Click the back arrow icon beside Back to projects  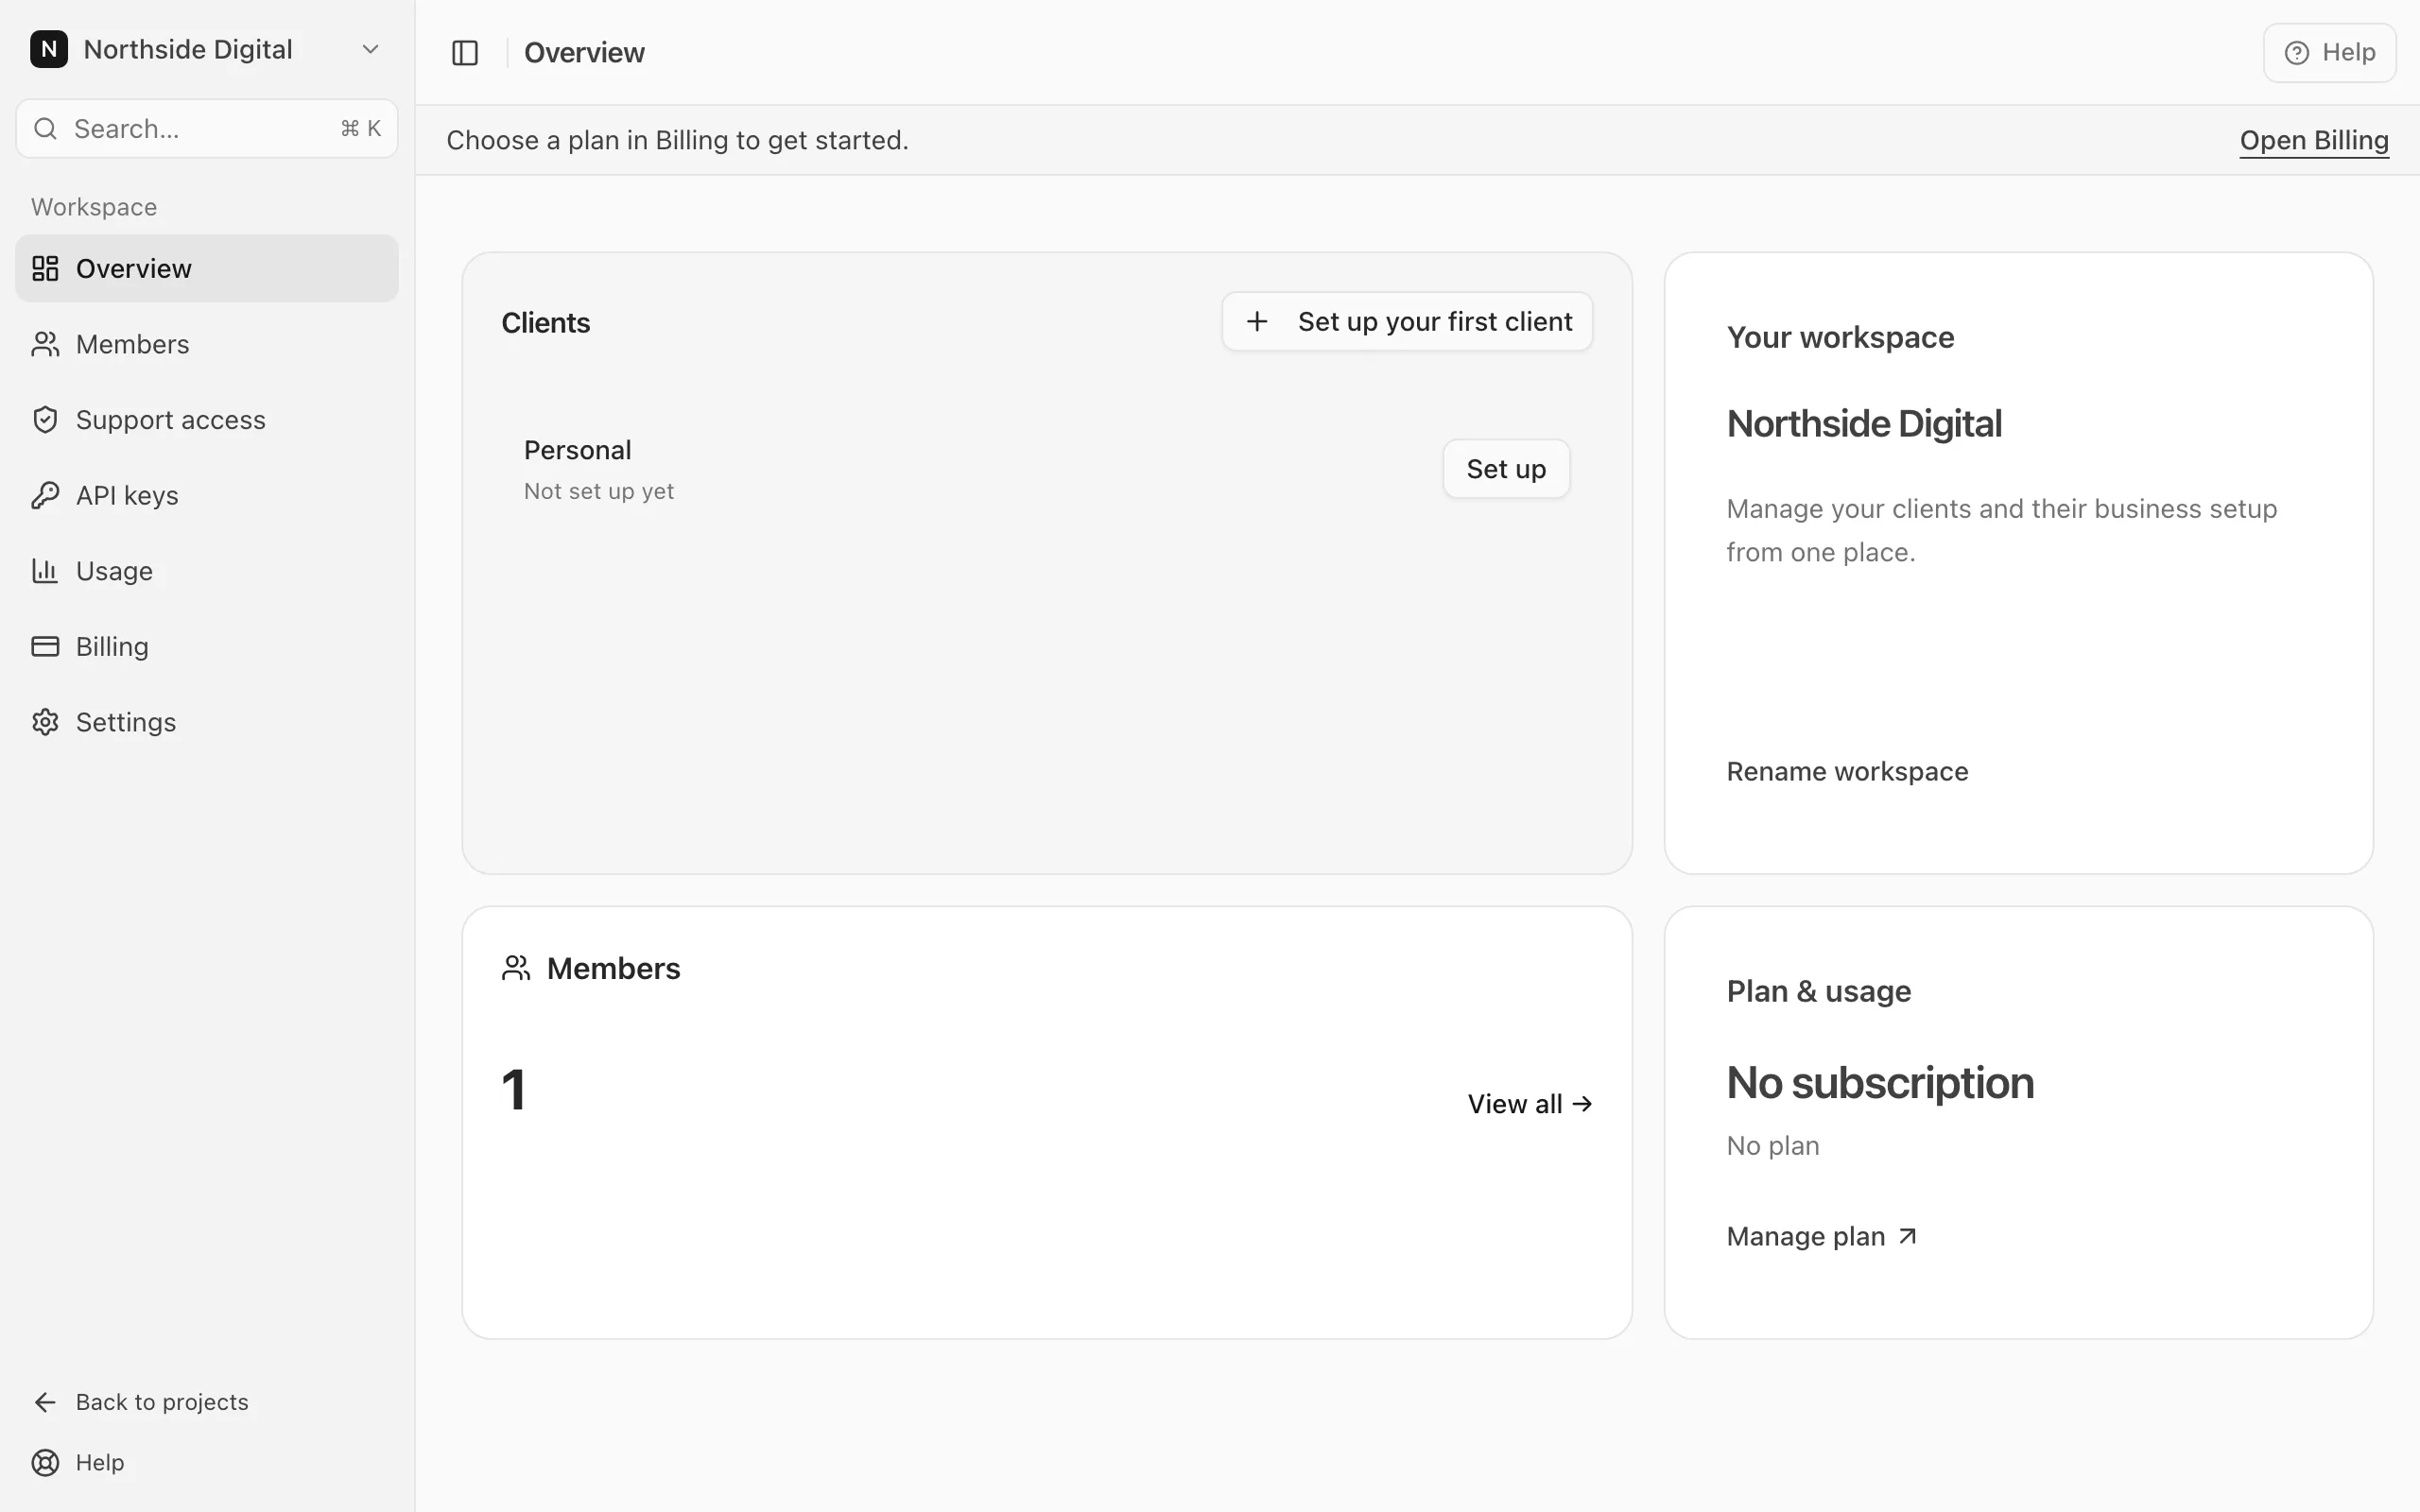coord(45,1402)
